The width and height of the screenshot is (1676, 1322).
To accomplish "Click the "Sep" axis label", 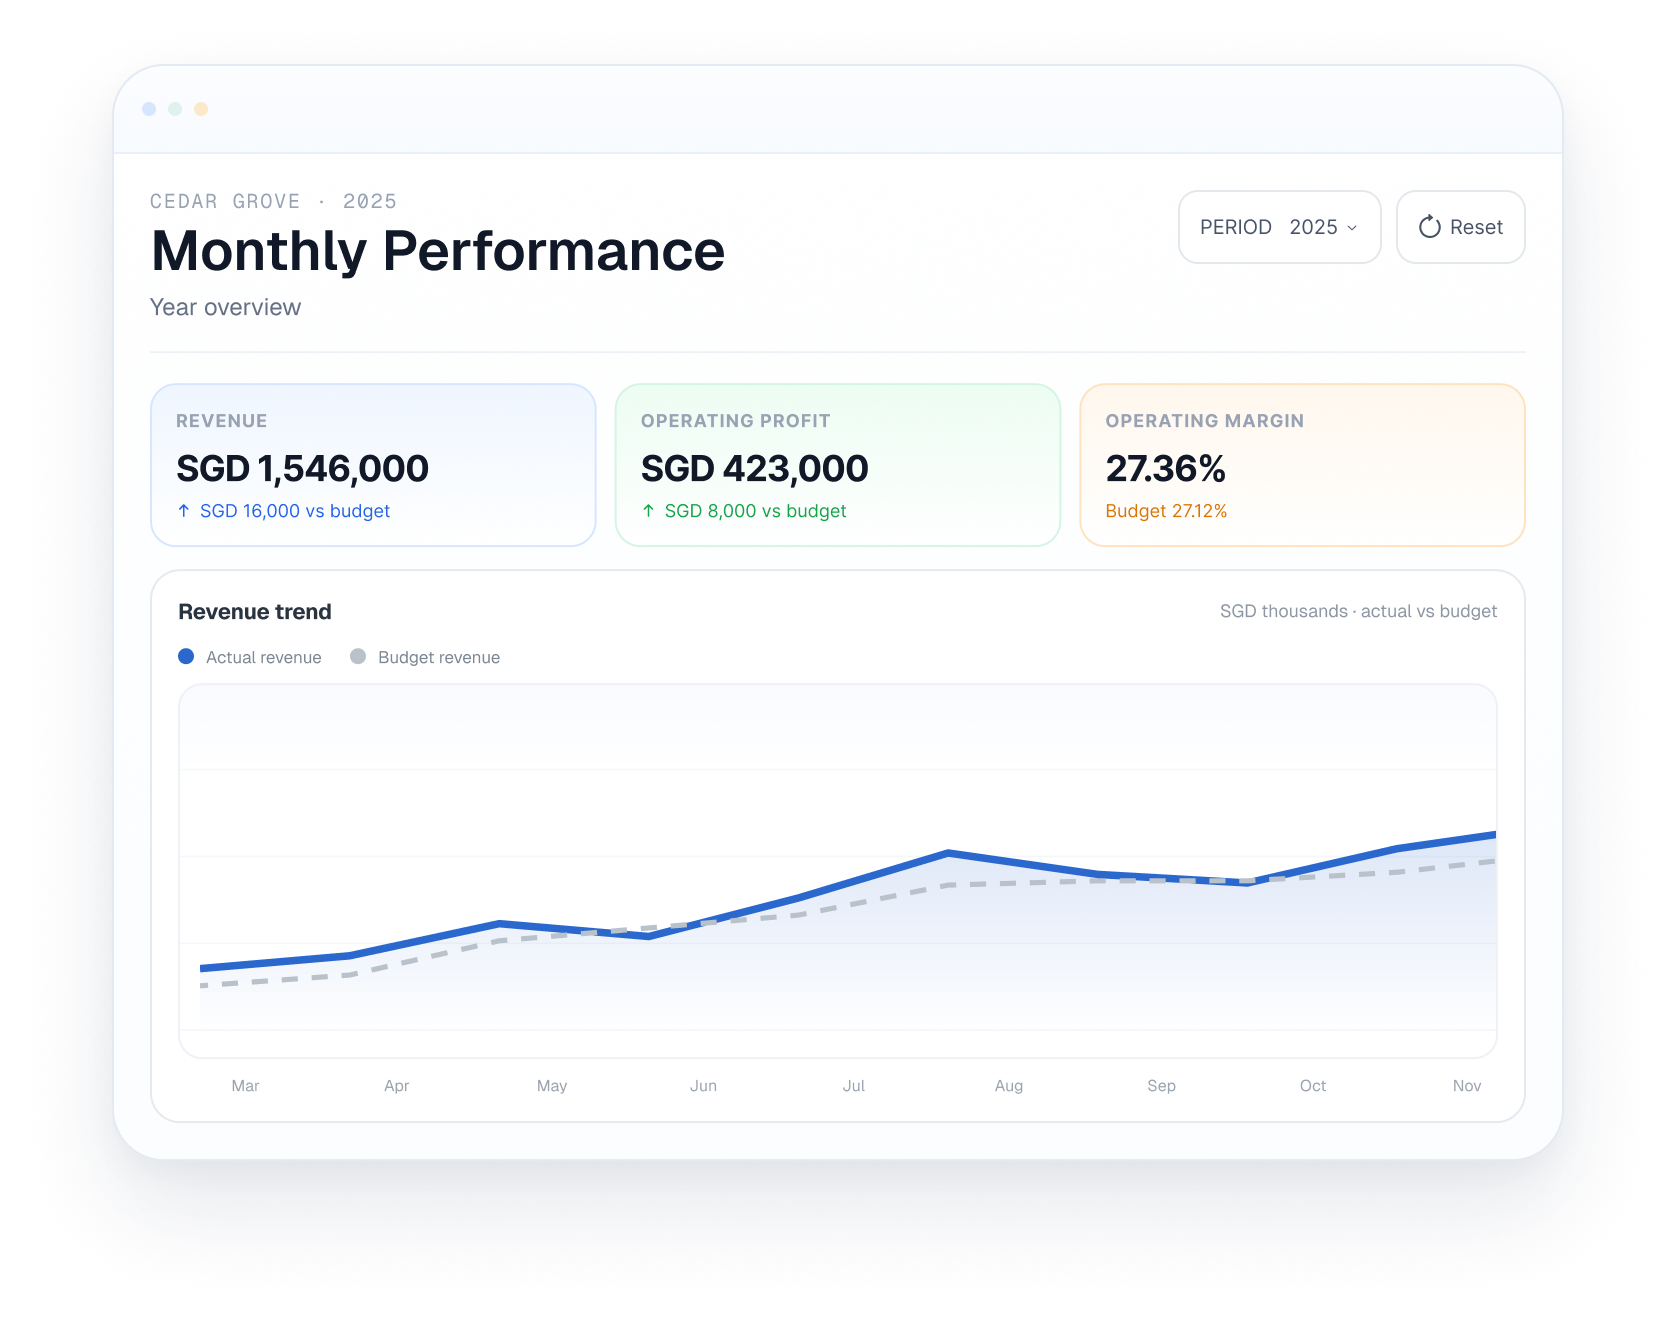I will coord(1161,1086).
